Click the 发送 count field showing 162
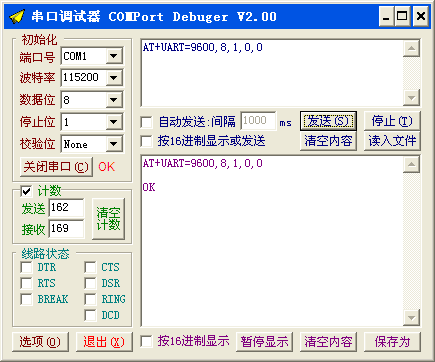The image size is (435, 362). (x=66, y=208)
